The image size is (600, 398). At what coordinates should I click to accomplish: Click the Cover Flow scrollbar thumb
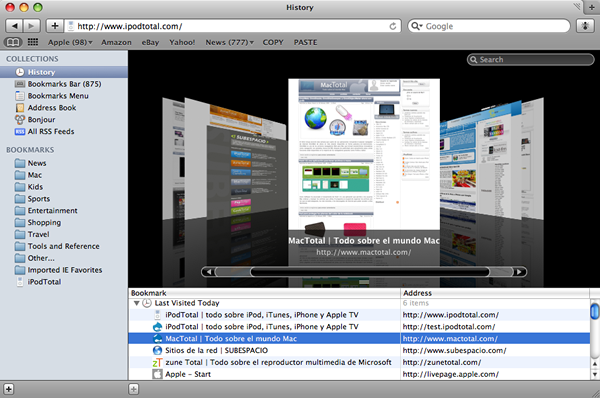pos(370,272)
